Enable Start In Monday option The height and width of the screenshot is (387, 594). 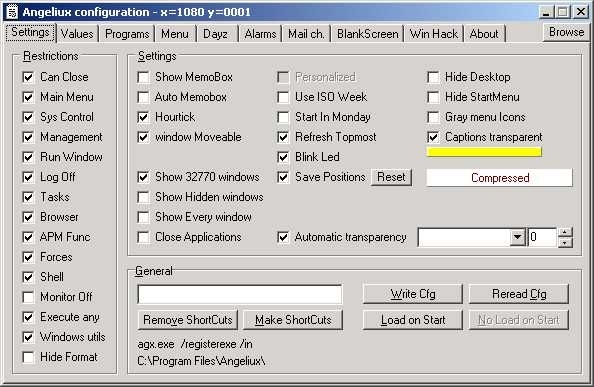click(283, 117)
